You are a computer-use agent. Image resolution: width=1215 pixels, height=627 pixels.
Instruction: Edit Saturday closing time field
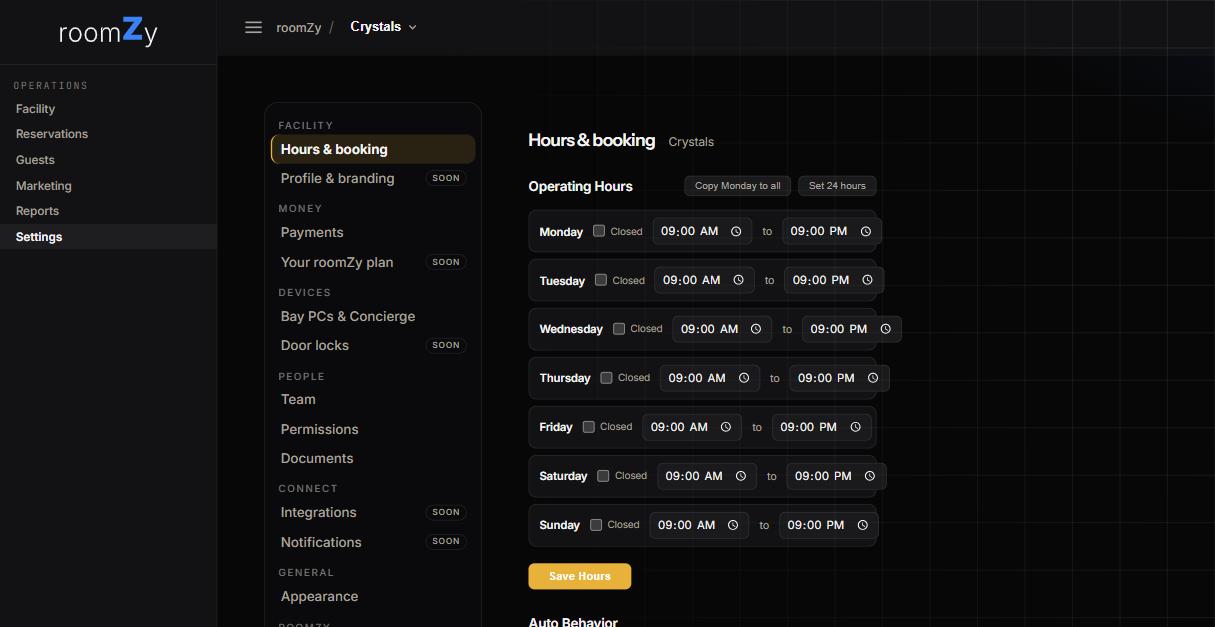coord(837,476)
